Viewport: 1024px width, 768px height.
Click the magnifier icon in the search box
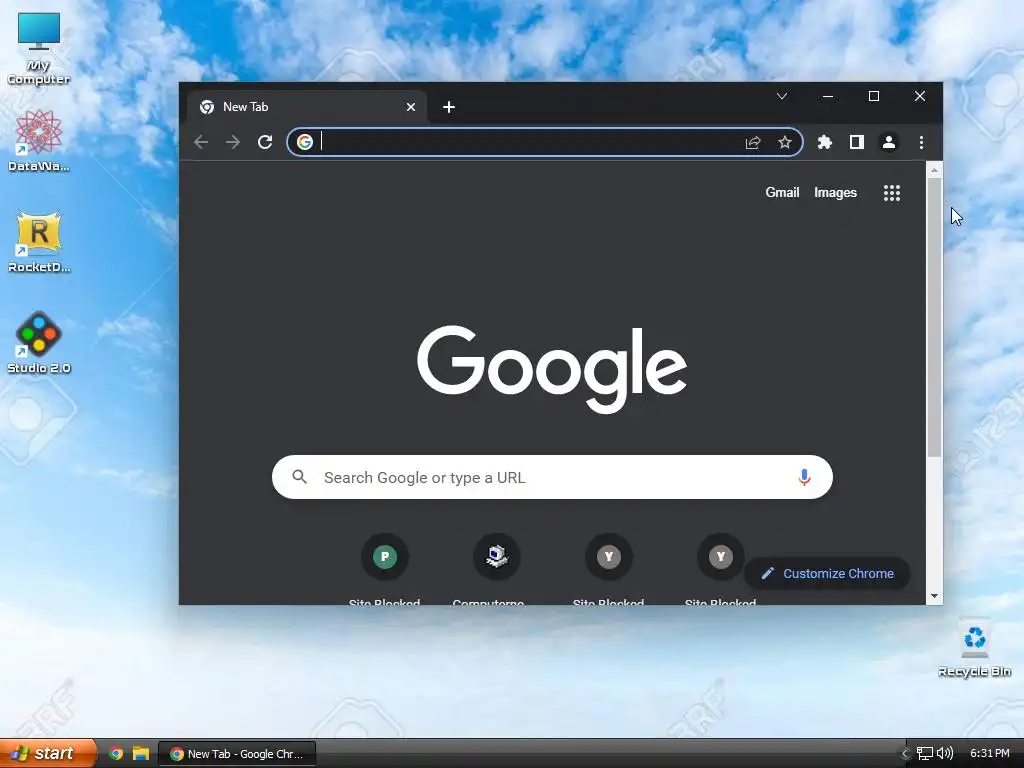tap(300, 477)
